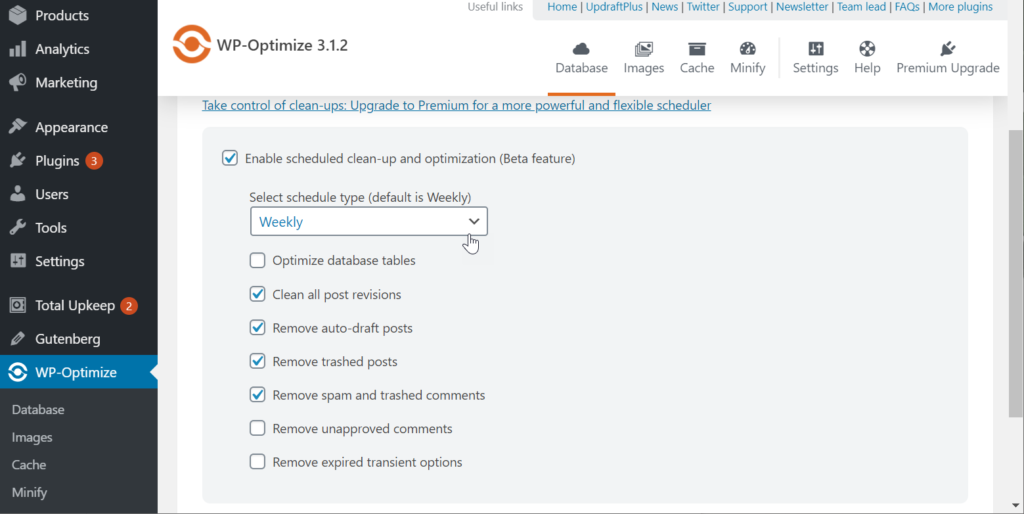Open the Cache archive box icon
The image size is (1024, 514).
(x=697, y=49)
